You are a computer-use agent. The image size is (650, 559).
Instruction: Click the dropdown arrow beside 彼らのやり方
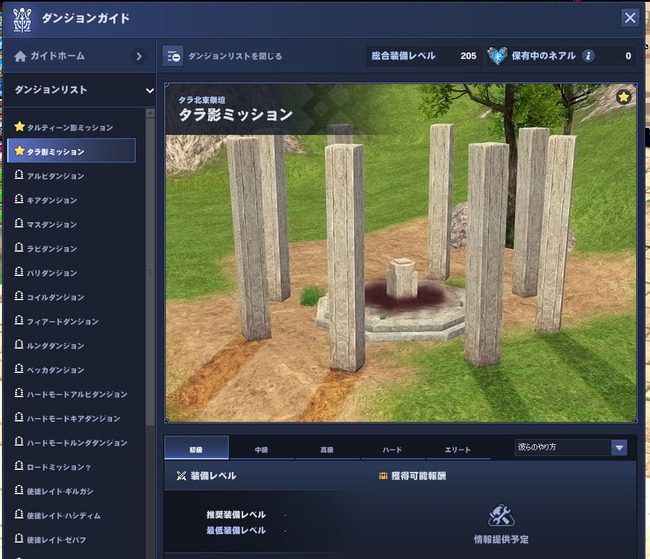pos(619,448)
